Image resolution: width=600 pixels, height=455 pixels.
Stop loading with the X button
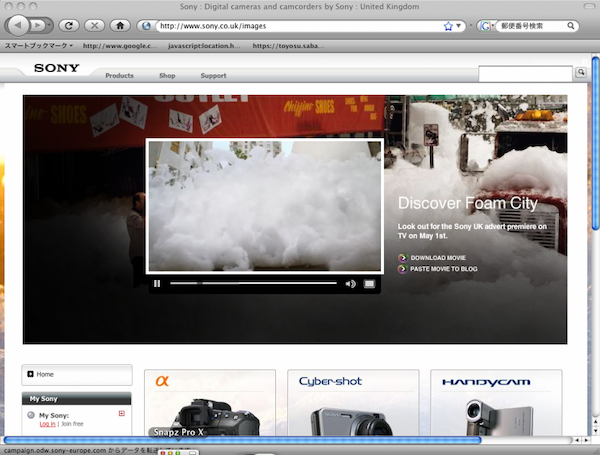95,26
